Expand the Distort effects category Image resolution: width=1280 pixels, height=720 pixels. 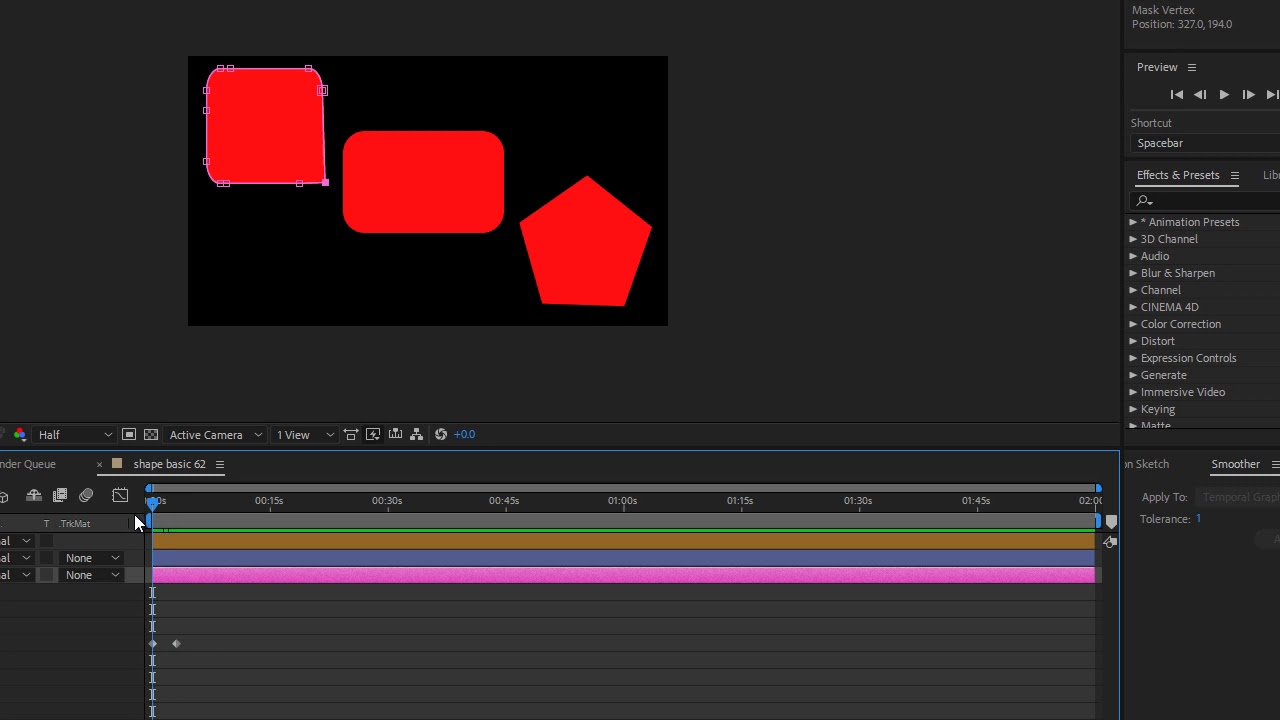point(1133,341)
